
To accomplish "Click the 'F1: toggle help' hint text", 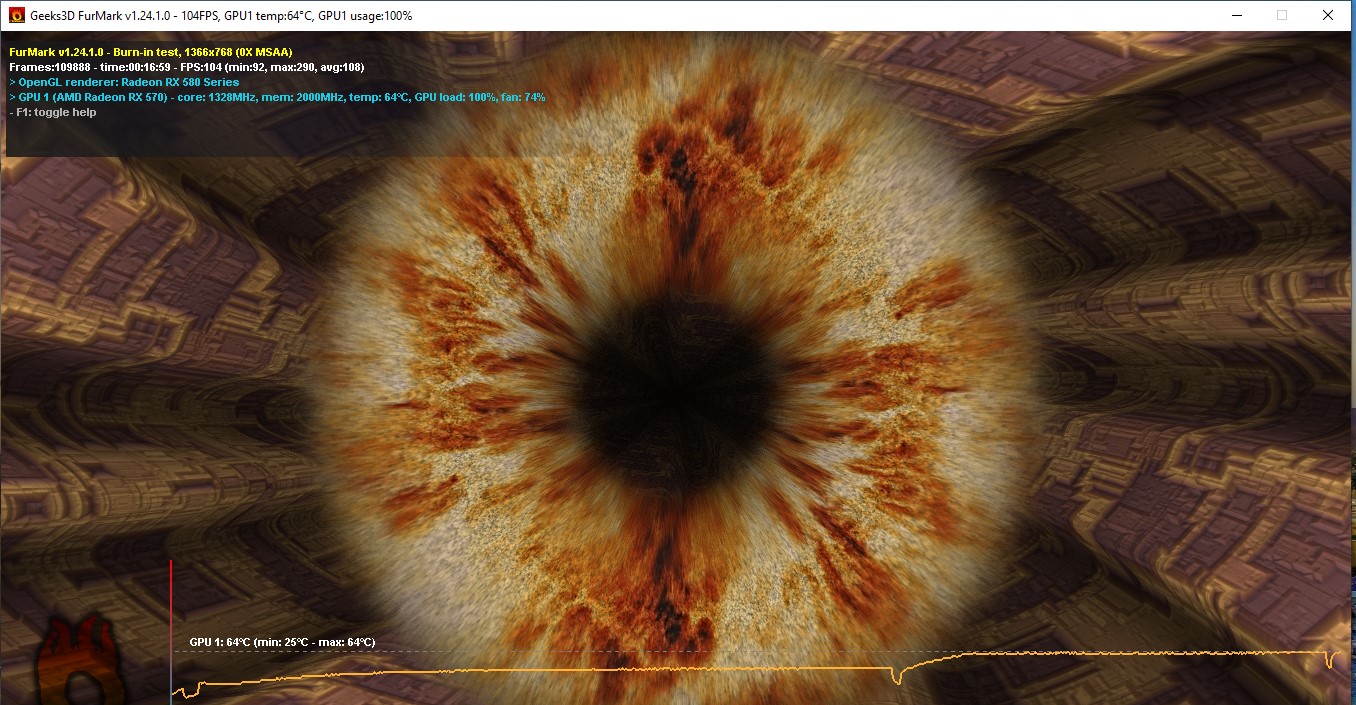I will 53,112.
